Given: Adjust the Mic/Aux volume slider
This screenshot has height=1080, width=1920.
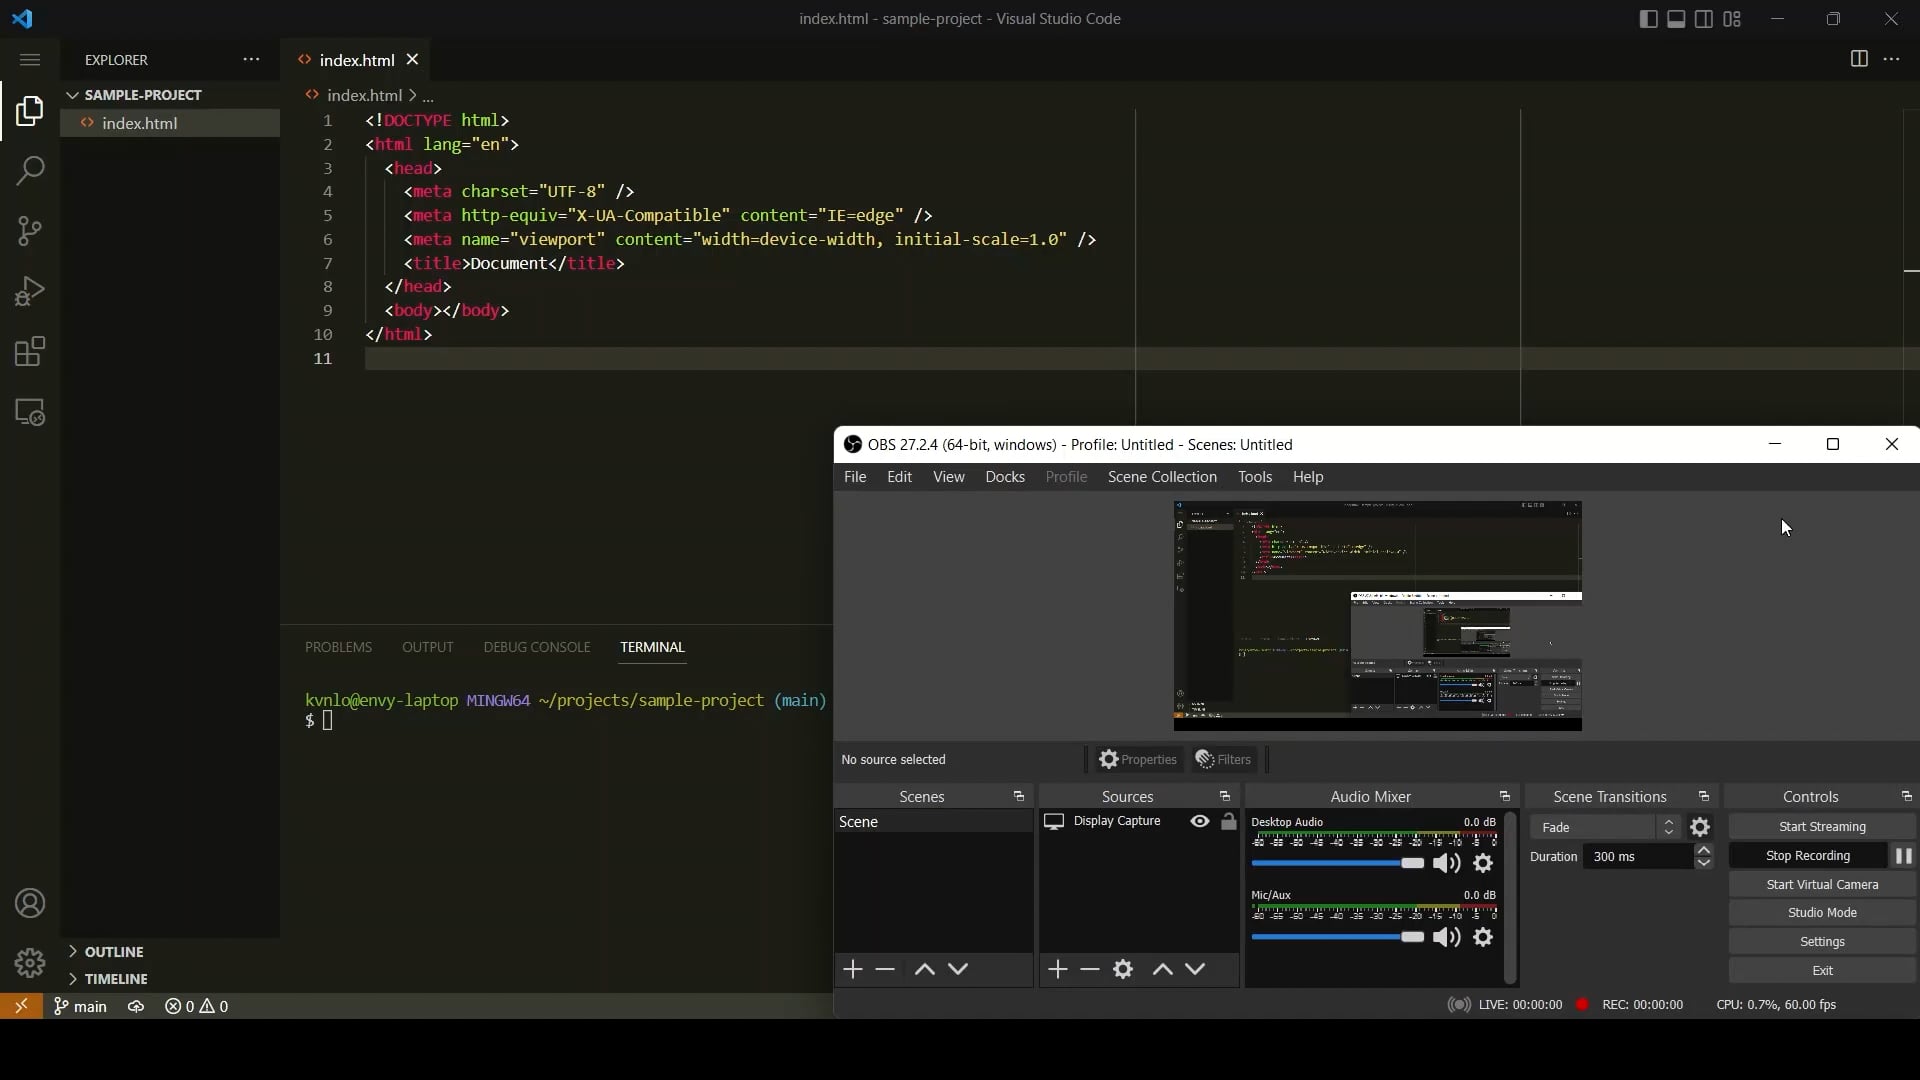Looking at the screenshot, I should [1338, 937].
